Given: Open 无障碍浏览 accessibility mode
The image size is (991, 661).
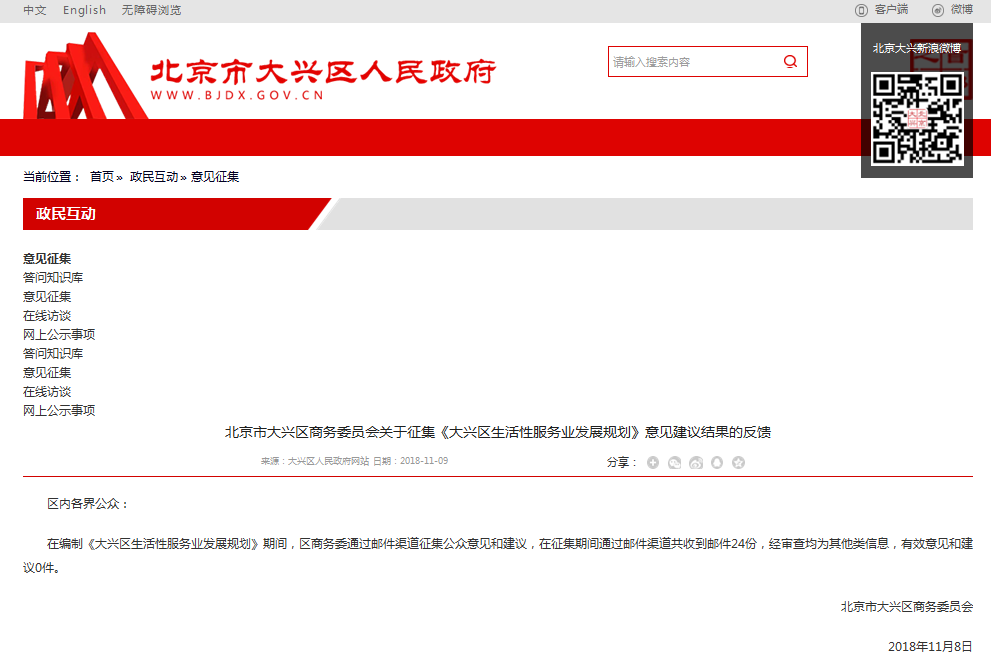Looking at the screenshot, I should [152, 10].
